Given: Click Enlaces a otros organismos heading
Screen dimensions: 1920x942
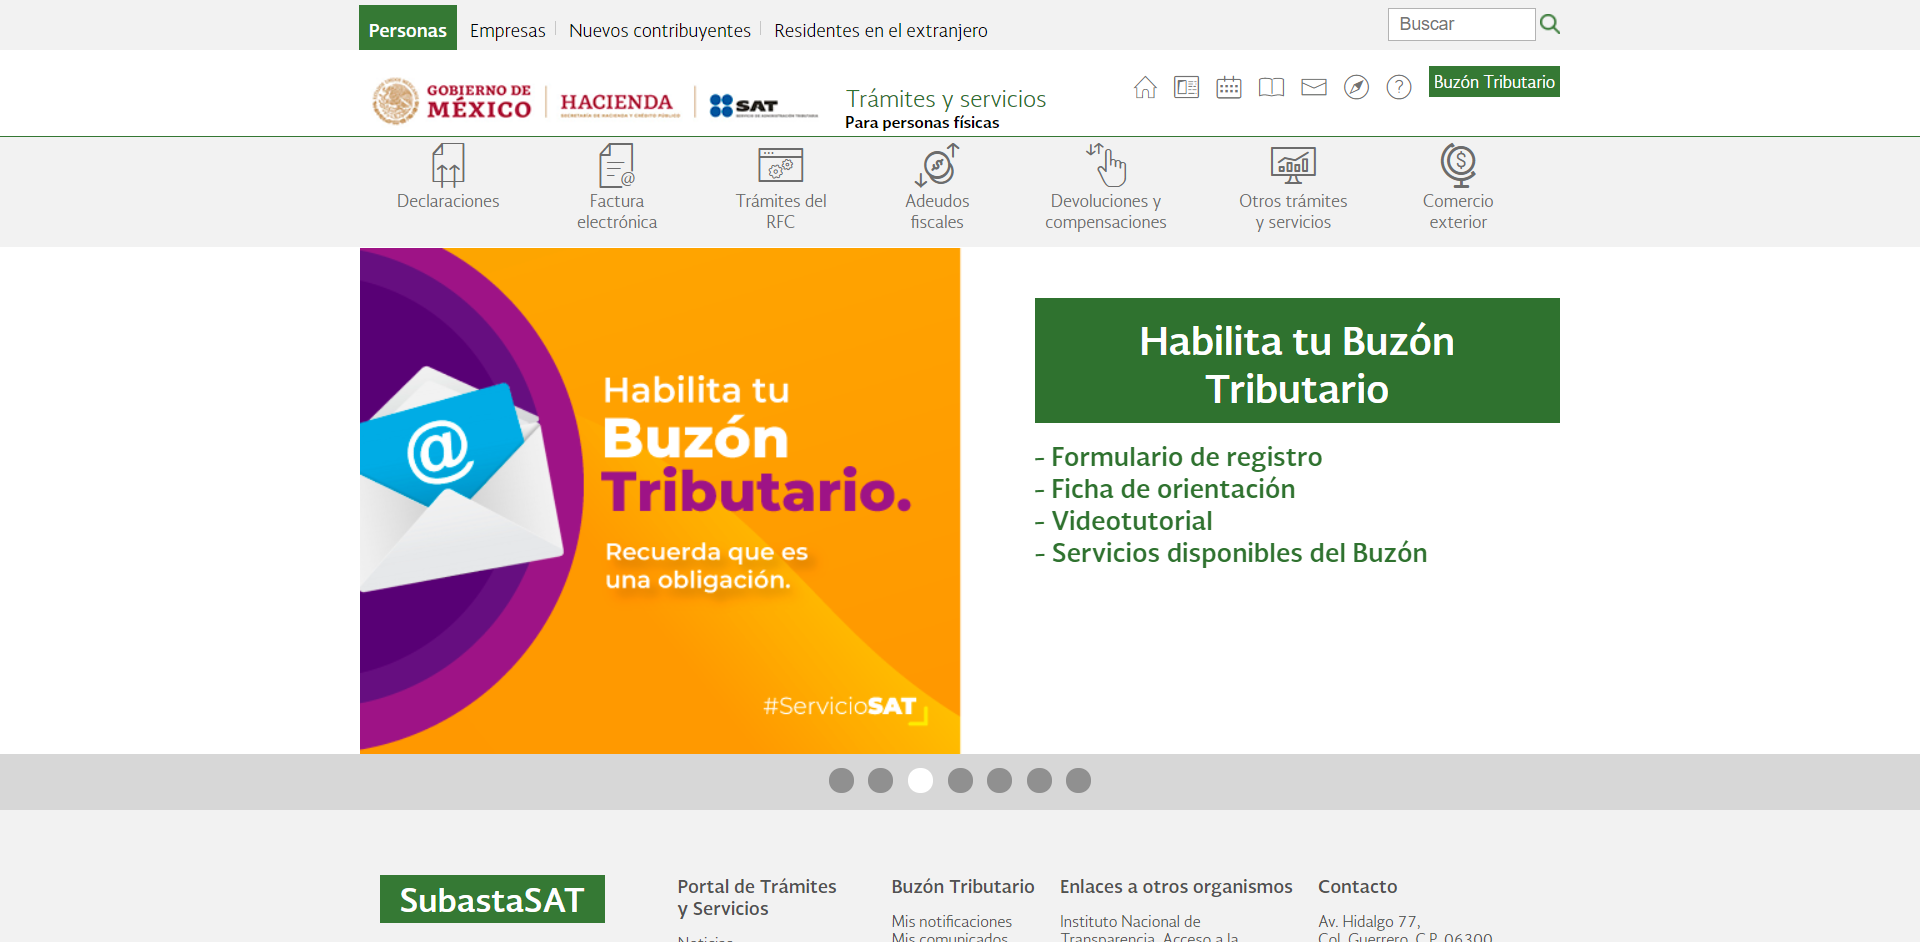Looking at the screenshot, I should (x=1176, y=886).
